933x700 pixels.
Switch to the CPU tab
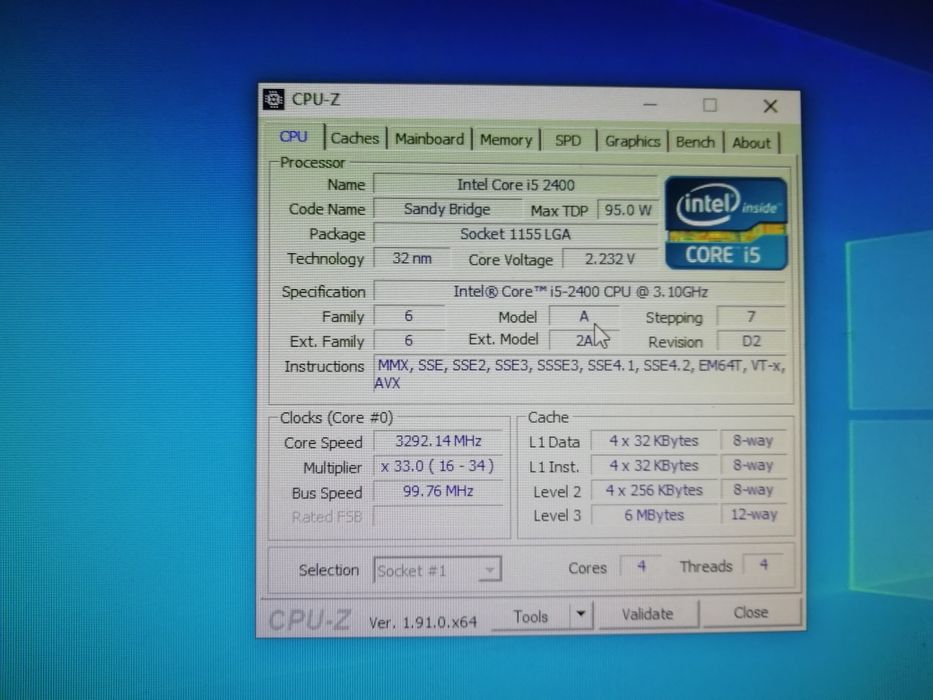[x=293, y=136]
